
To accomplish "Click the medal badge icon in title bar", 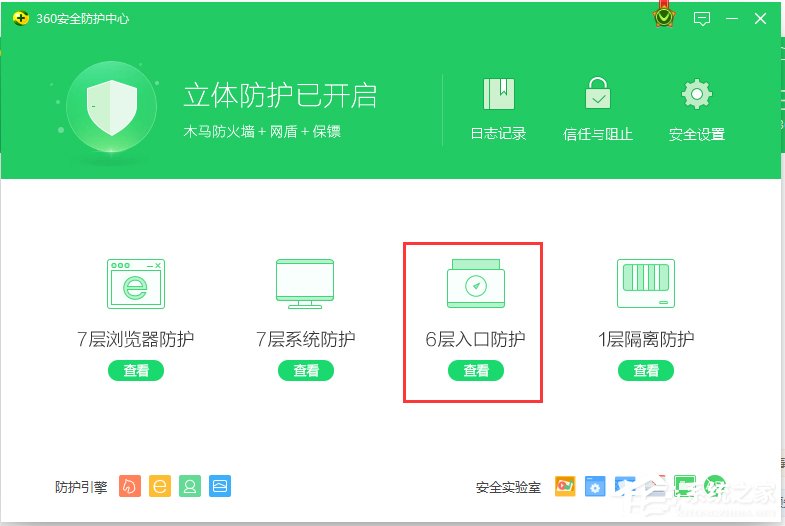I will point(663,17).
